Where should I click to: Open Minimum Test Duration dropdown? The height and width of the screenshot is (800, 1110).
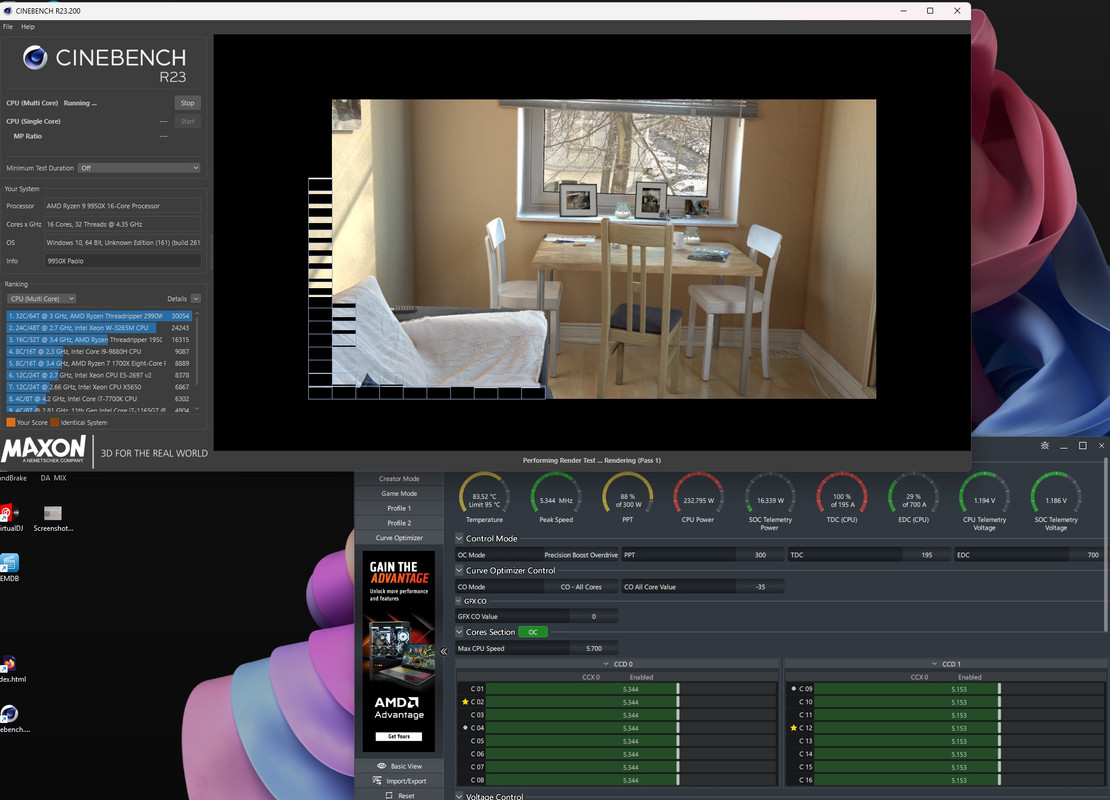pyautogui.click(x=139, y=168)
